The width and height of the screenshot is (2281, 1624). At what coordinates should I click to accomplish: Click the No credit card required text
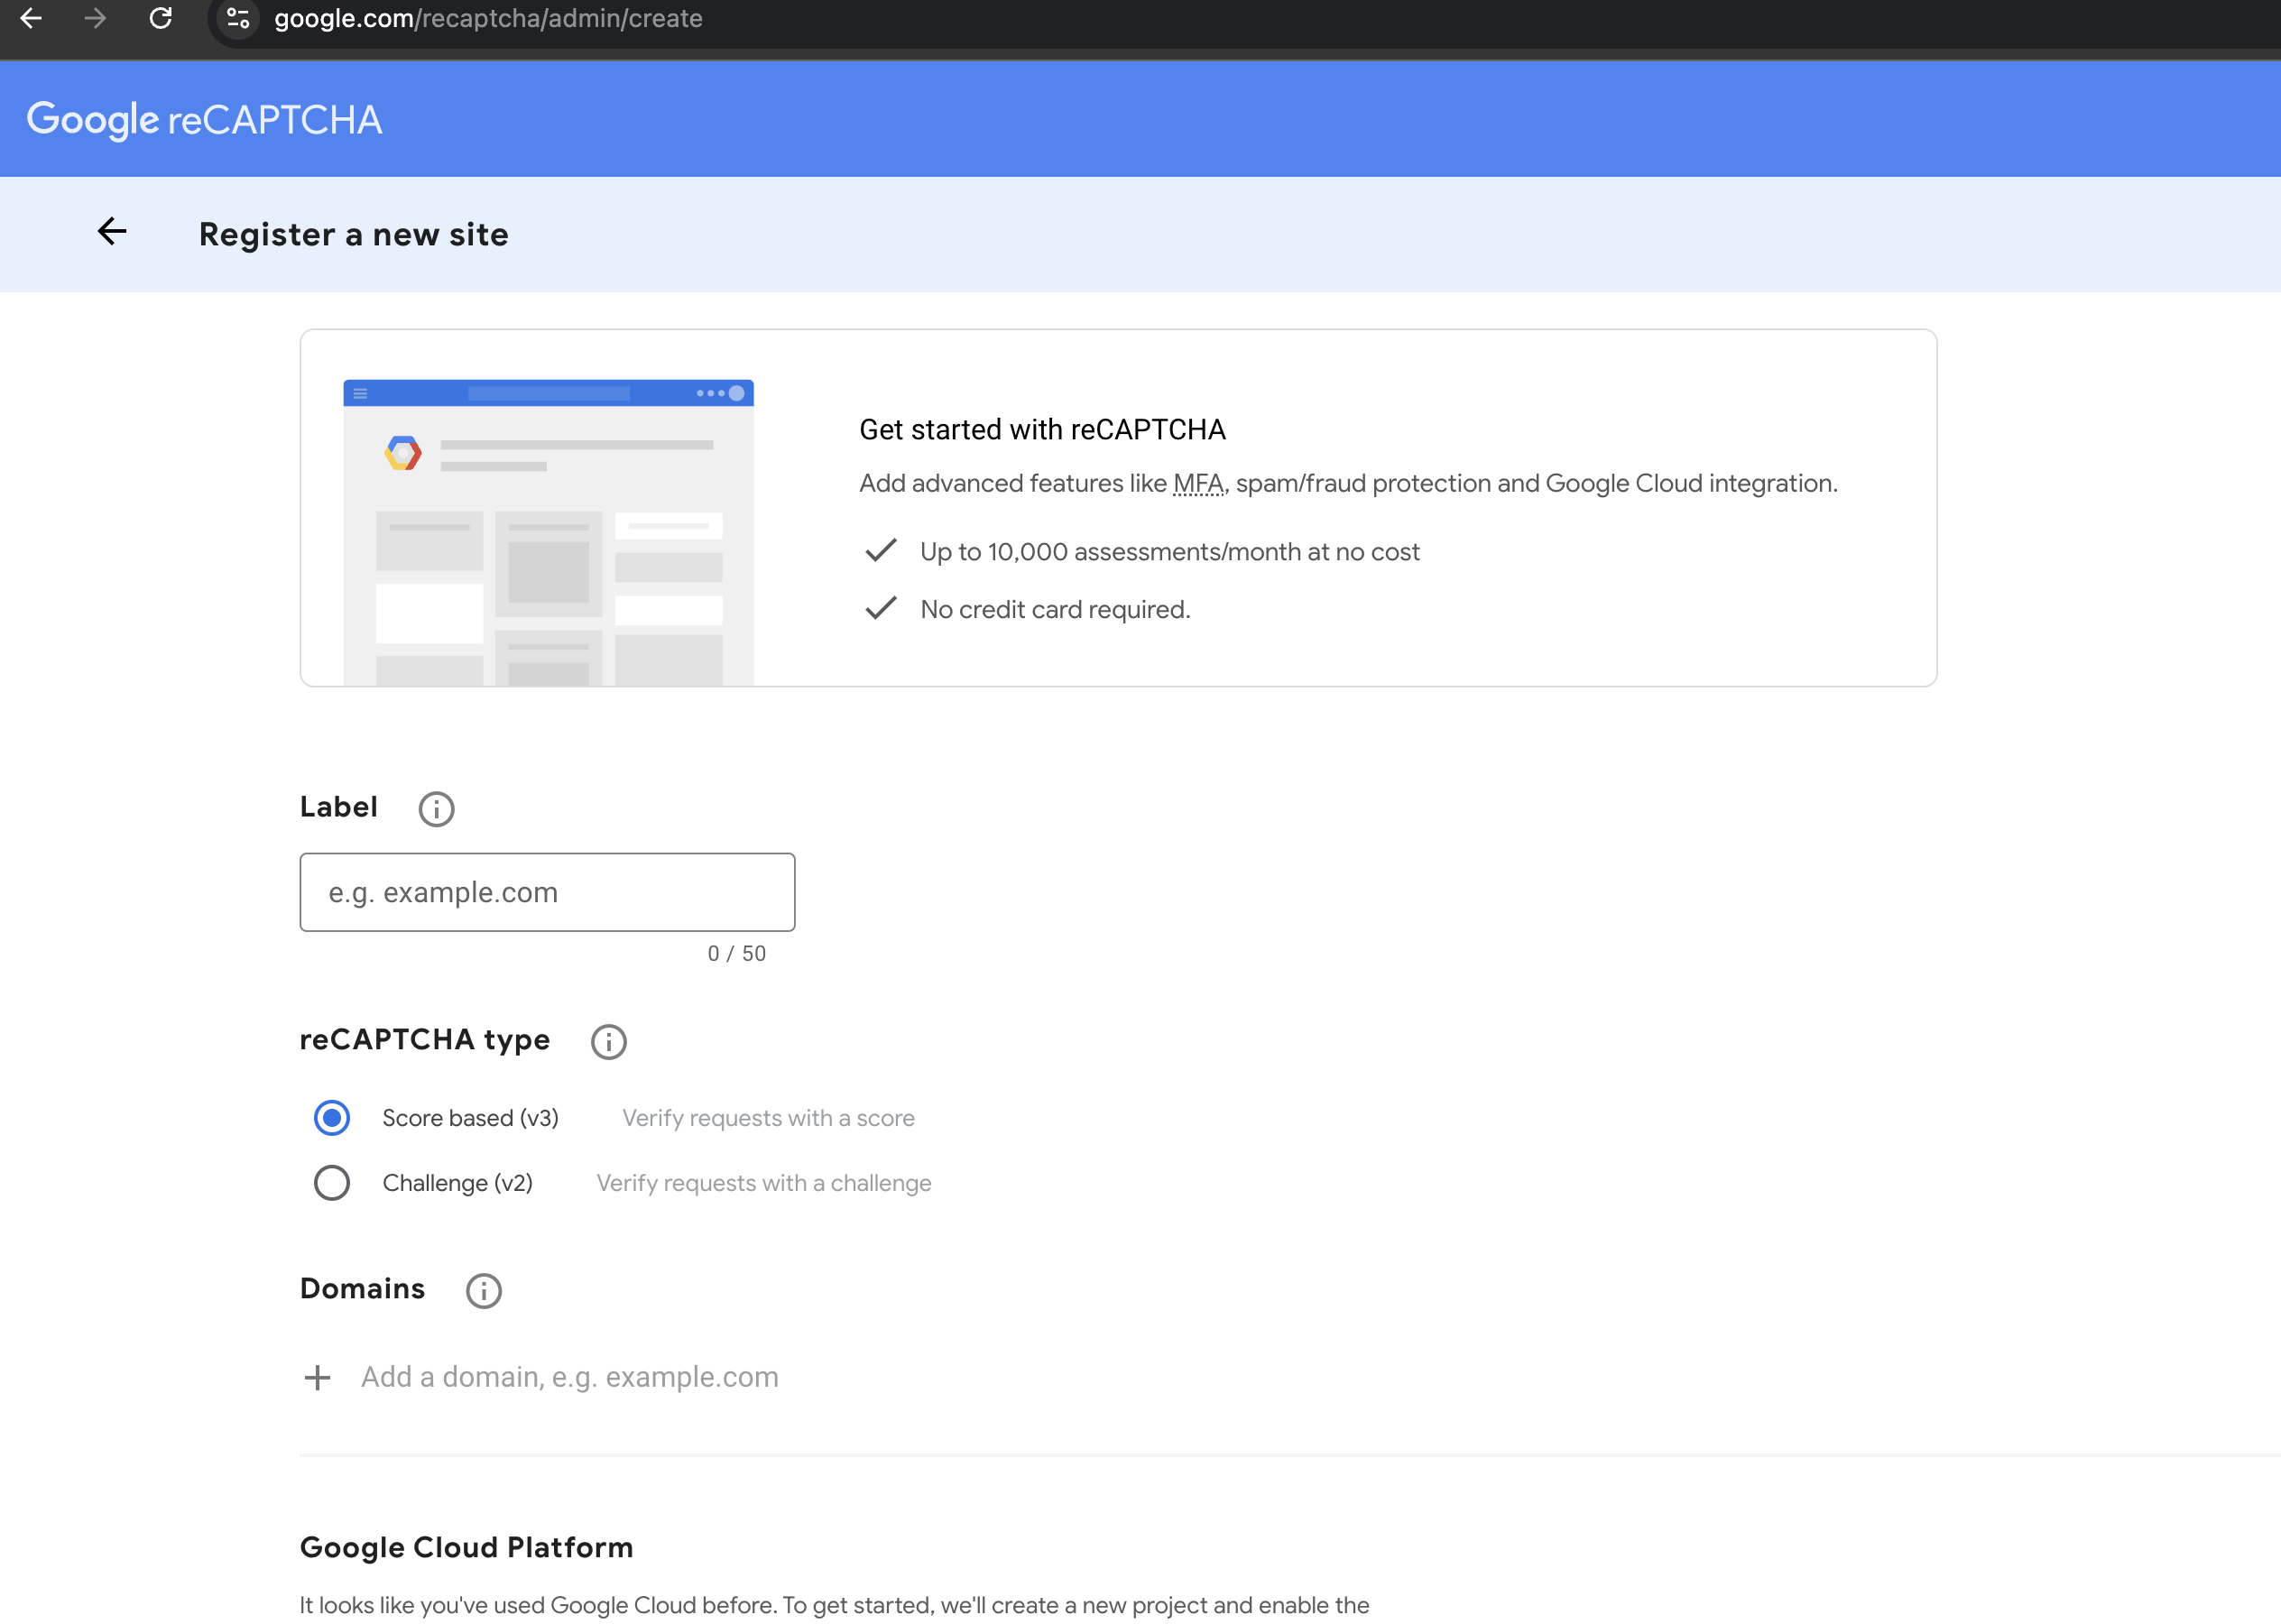[1055, 610]
